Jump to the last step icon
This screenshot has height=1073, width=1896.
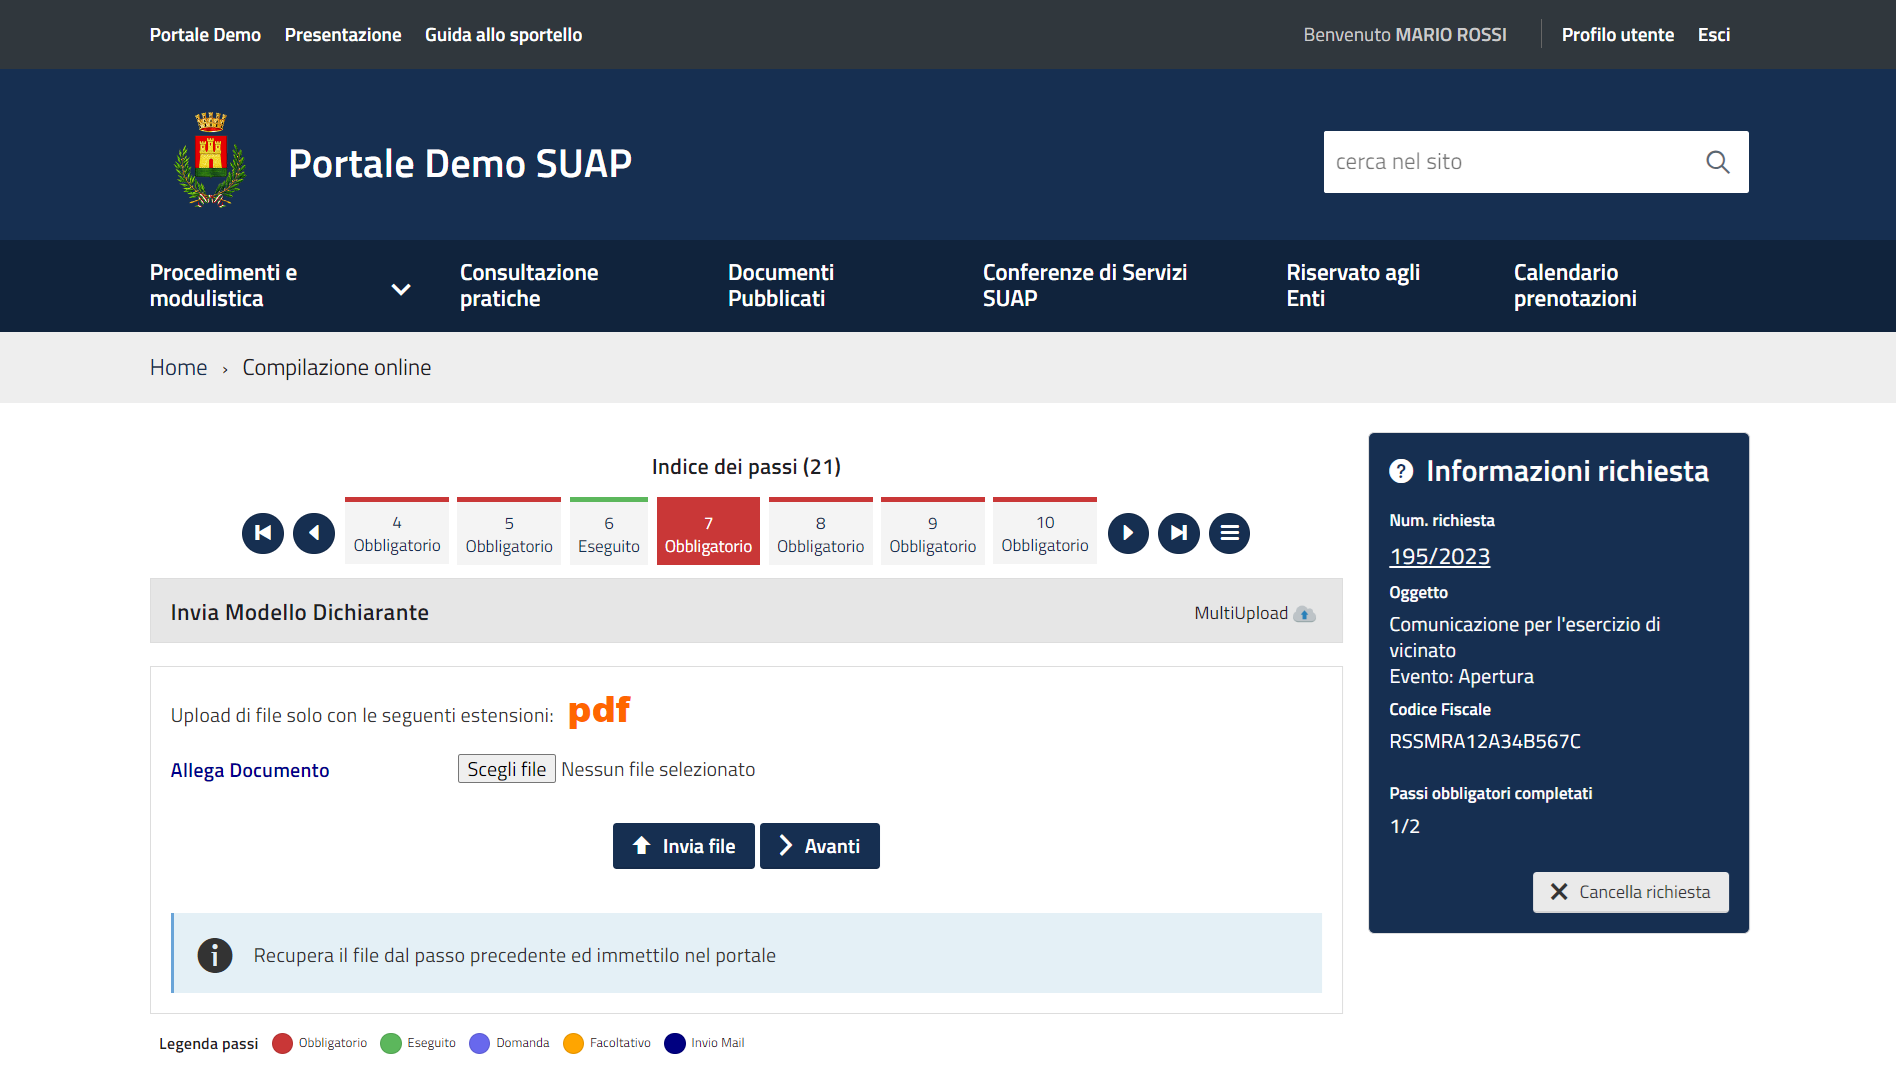(x=1179, y=533)
